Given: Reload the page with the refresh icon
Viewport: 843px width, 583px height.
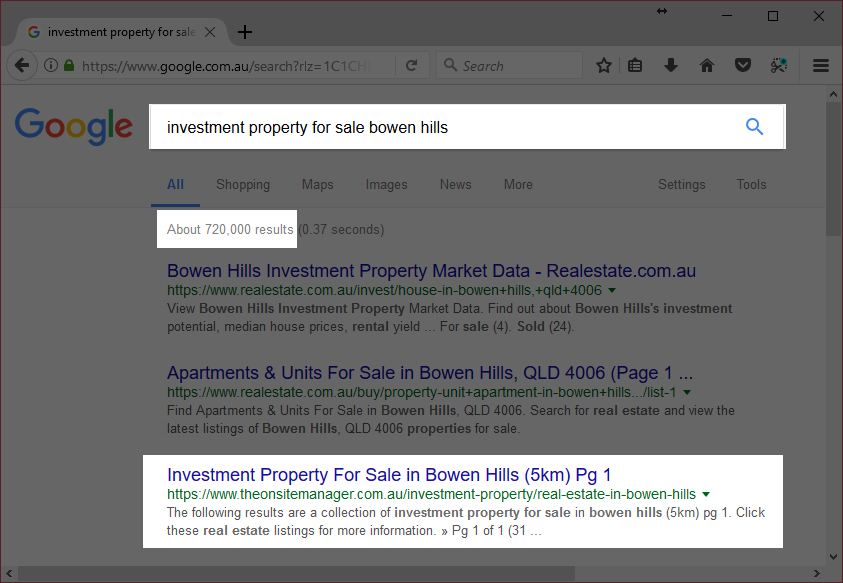Looking at the screenshot, I should click(411, 66).
